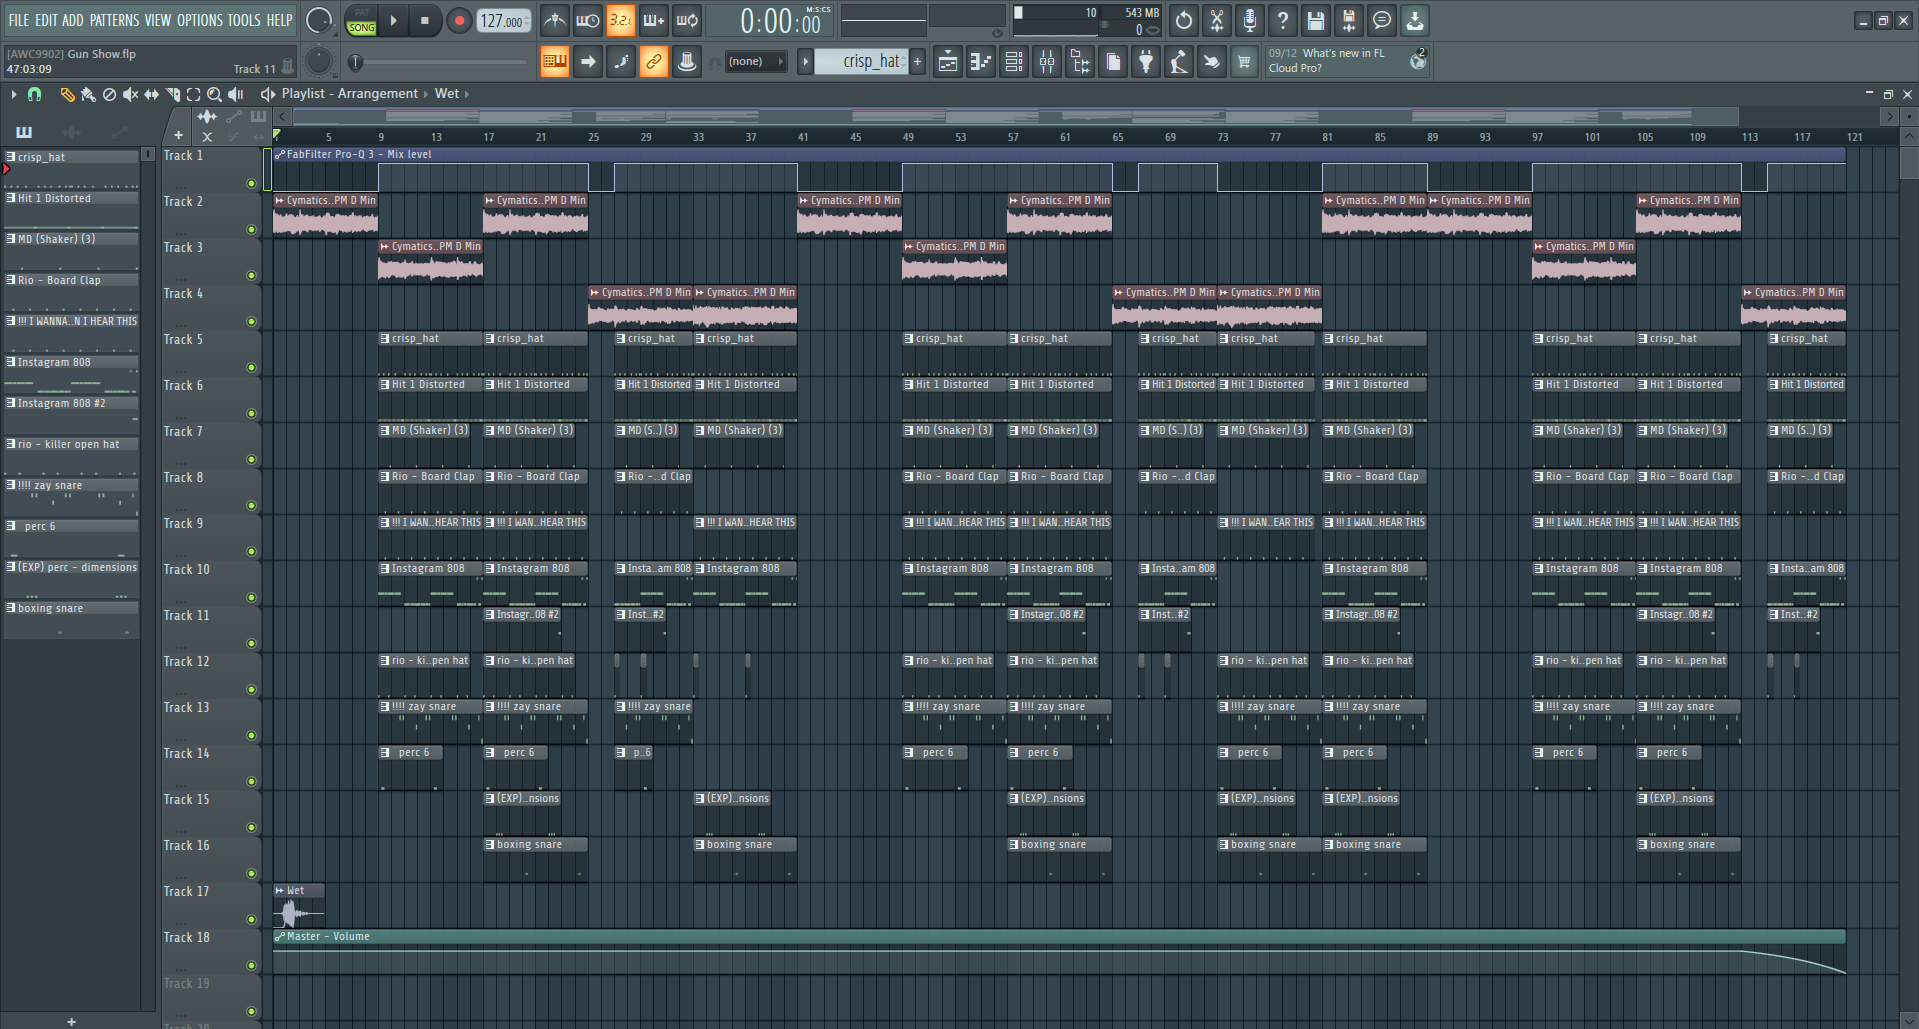Screen dimensions: 1919x1029
Task: Open undo history icon
Action: pyautogui.click(x=1184, y=20)
